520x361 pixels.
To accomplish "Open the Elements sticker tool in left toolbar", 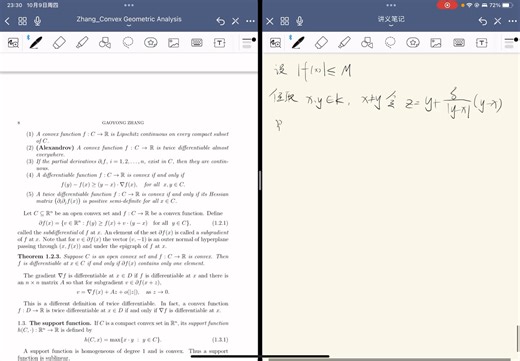I will (x=151, y=43).
